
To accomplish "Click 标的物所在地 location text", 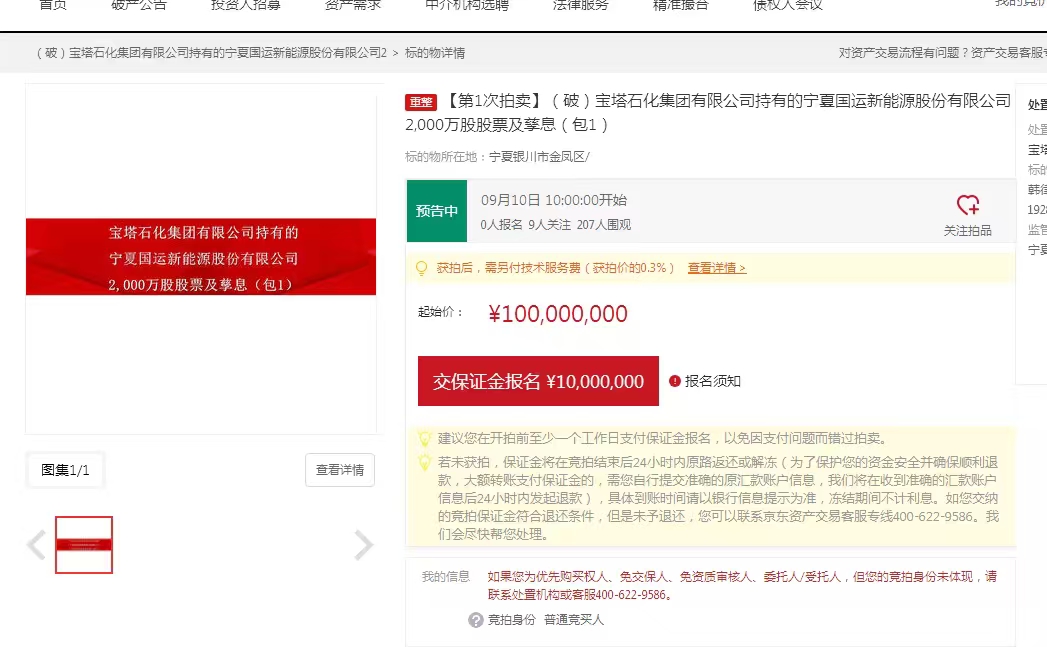I will [497, 157].
